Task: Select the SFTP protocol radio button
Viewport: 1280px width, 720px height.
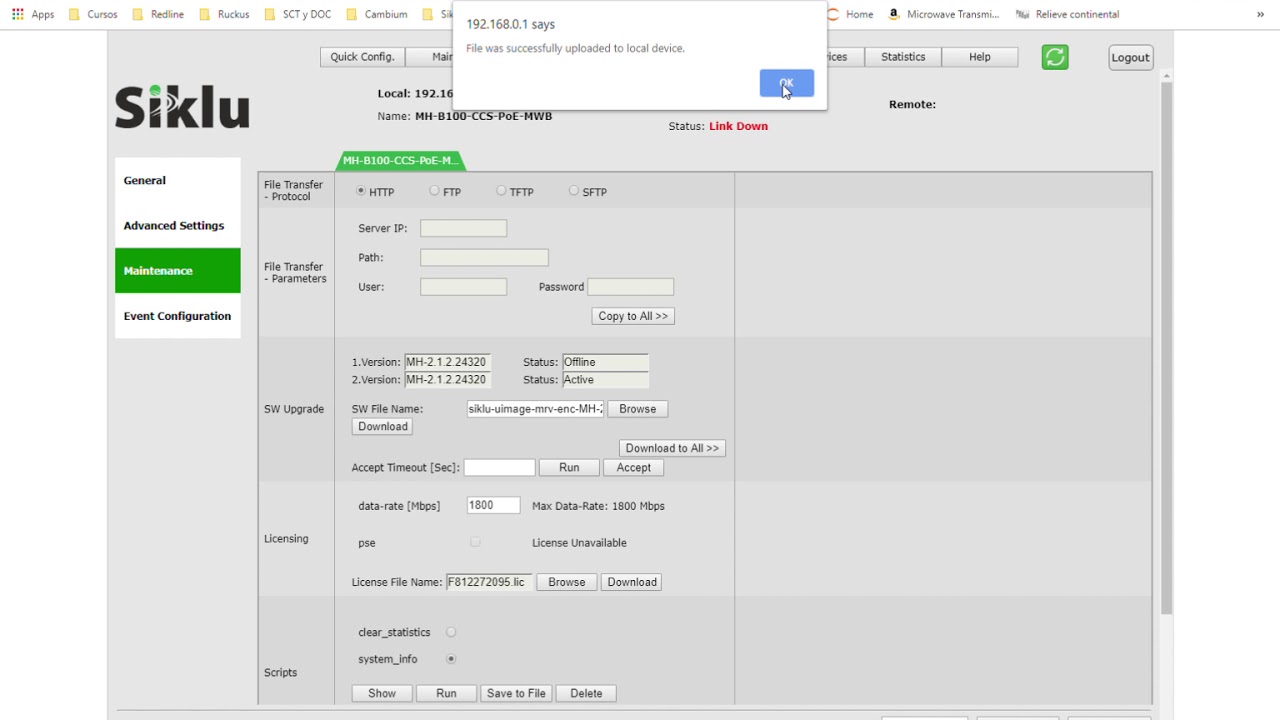Action: pyautogui.click(x=574, y=191)
